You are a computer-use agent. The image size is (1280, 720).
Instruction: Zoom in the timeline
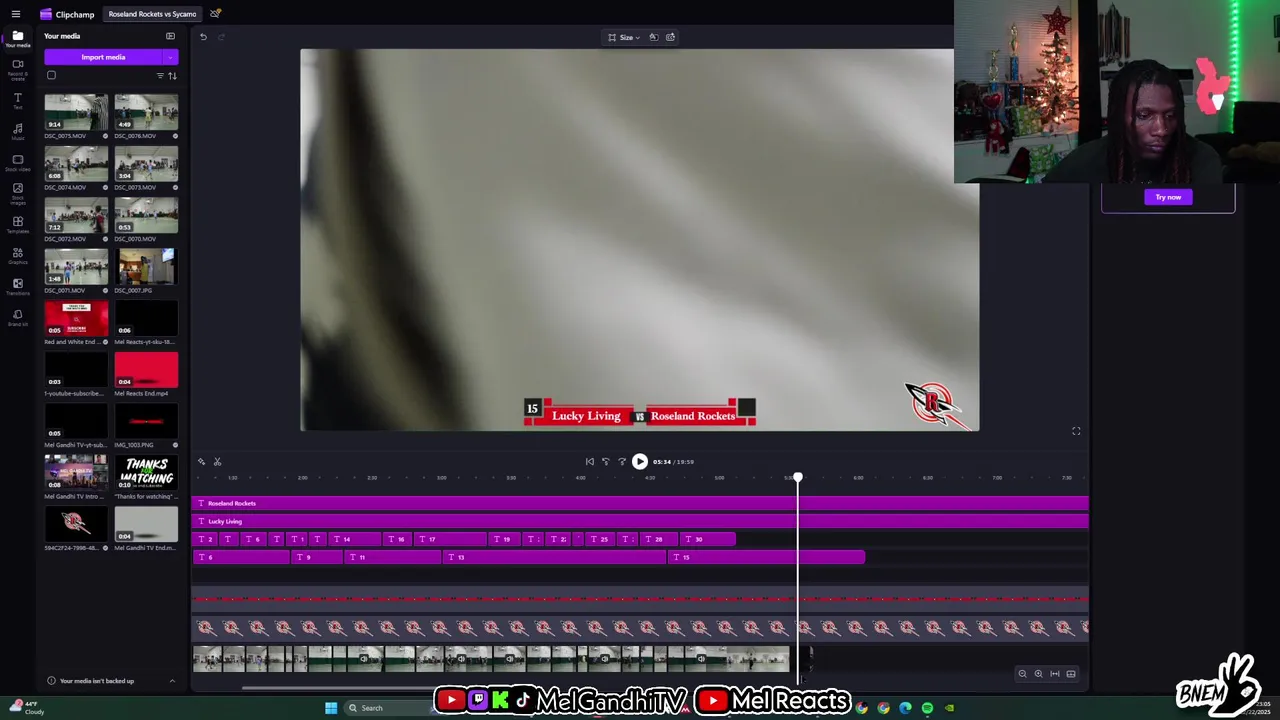tap(1038, 674)
